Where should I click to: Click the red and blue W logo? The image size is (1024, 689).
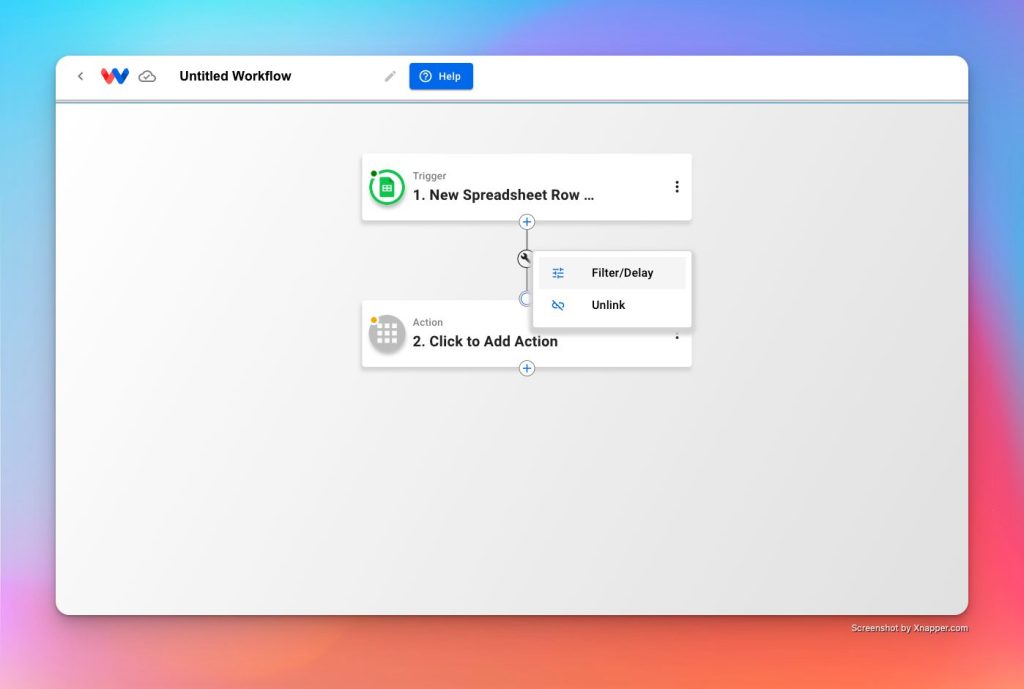115,76
